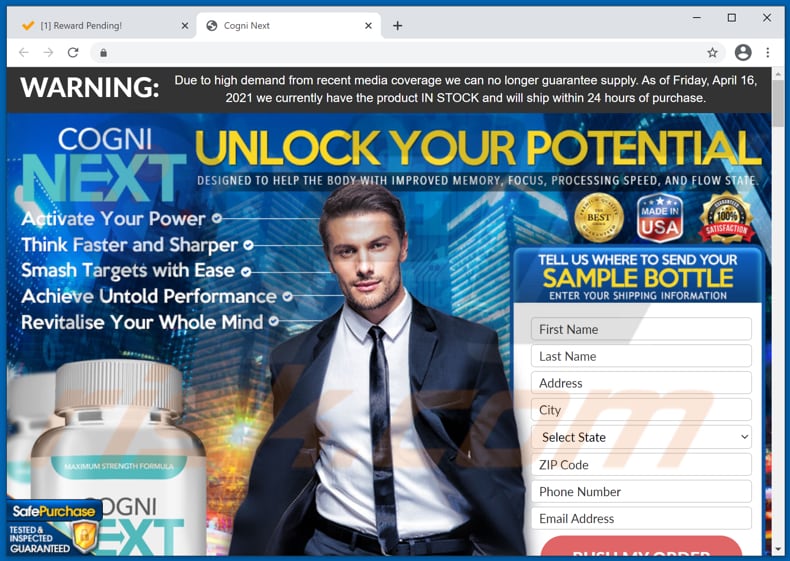View site security lock info
Image resolution: width=790 pixels, height=561 pixels.
click(103, 52)
